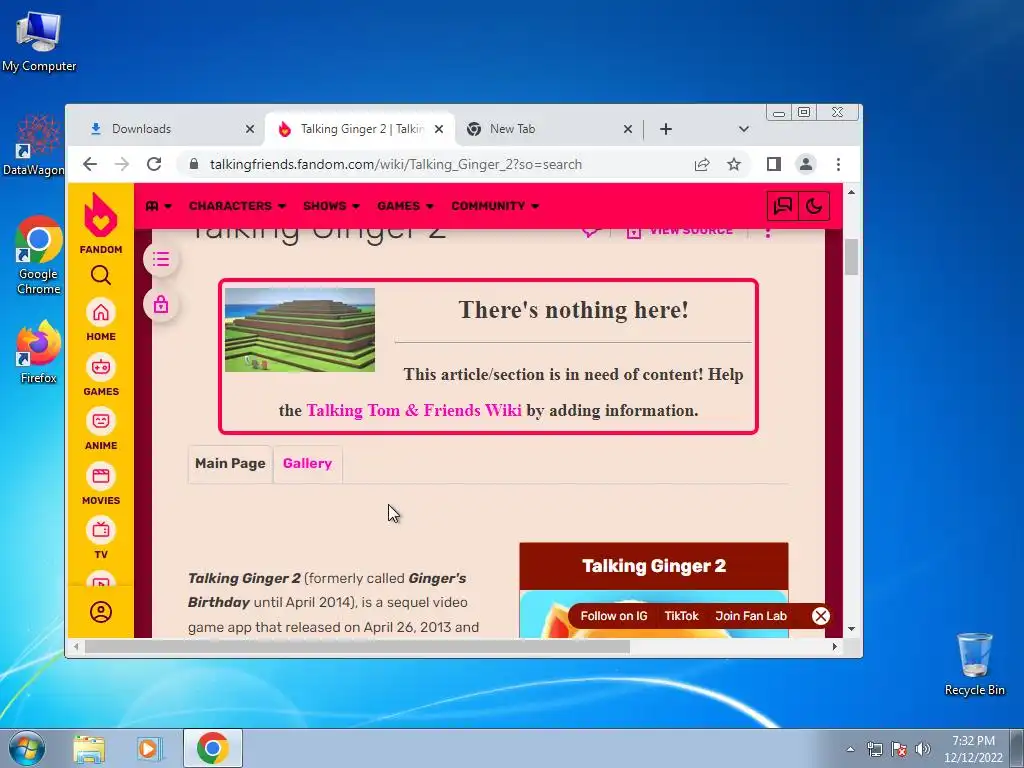Screen dimensions: 1024x768
Task: Click the forward navigation arrow
Action: 122,164
